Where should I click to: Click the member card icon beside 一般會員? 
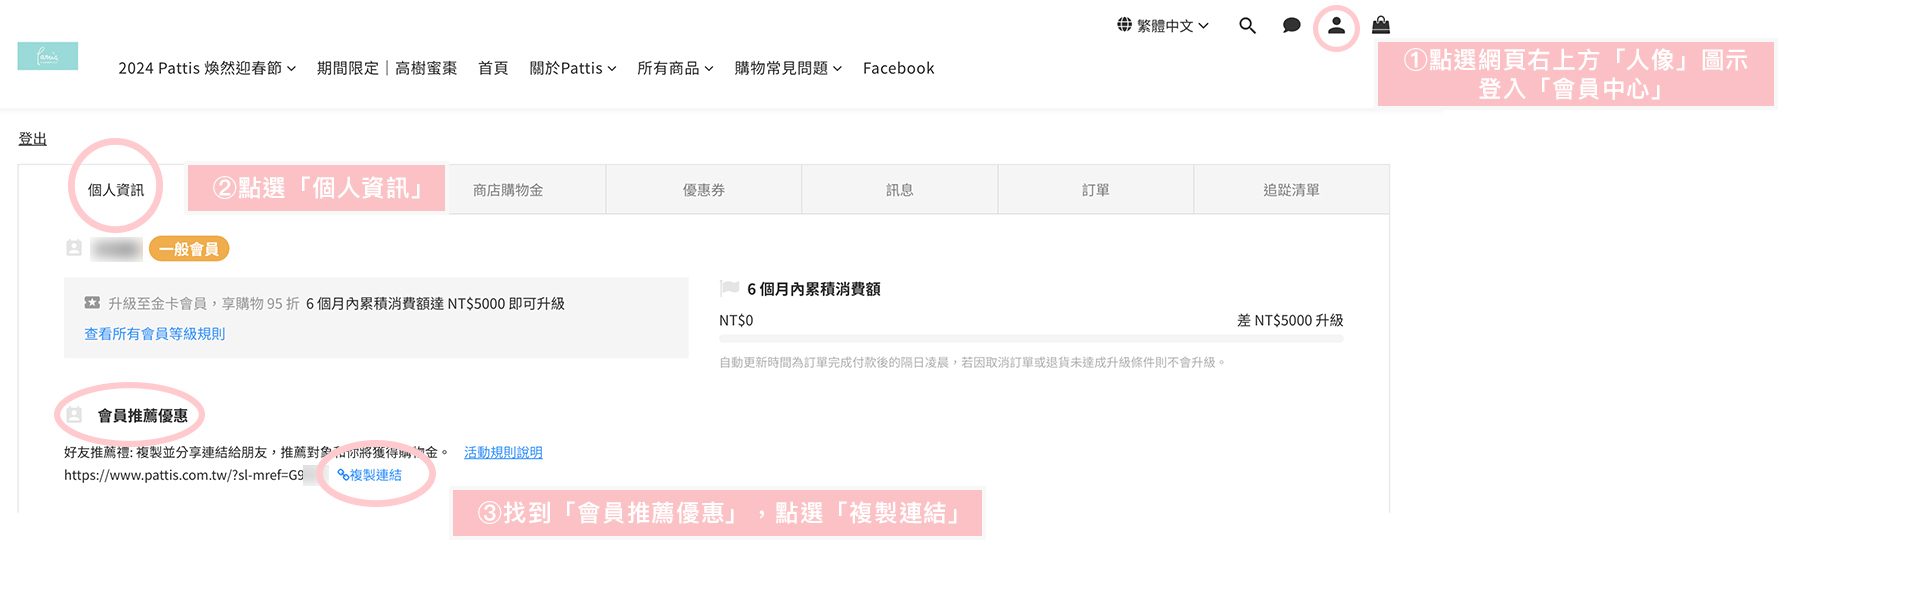point(74,248)
